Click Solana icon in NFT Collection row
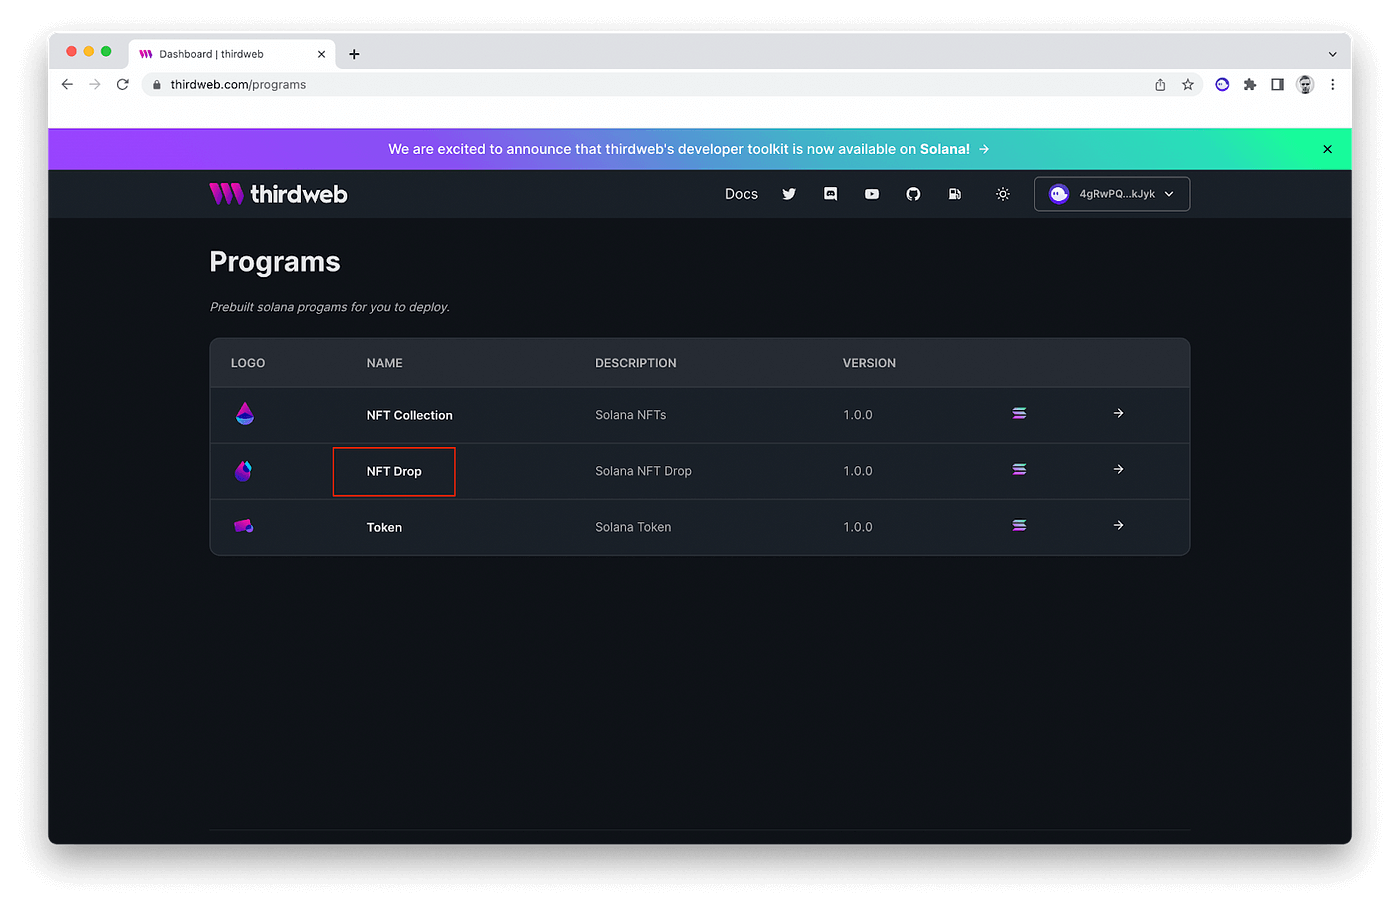Image resolution: width=1400 pixels, height=908 pixels. tap(1019, 413)
